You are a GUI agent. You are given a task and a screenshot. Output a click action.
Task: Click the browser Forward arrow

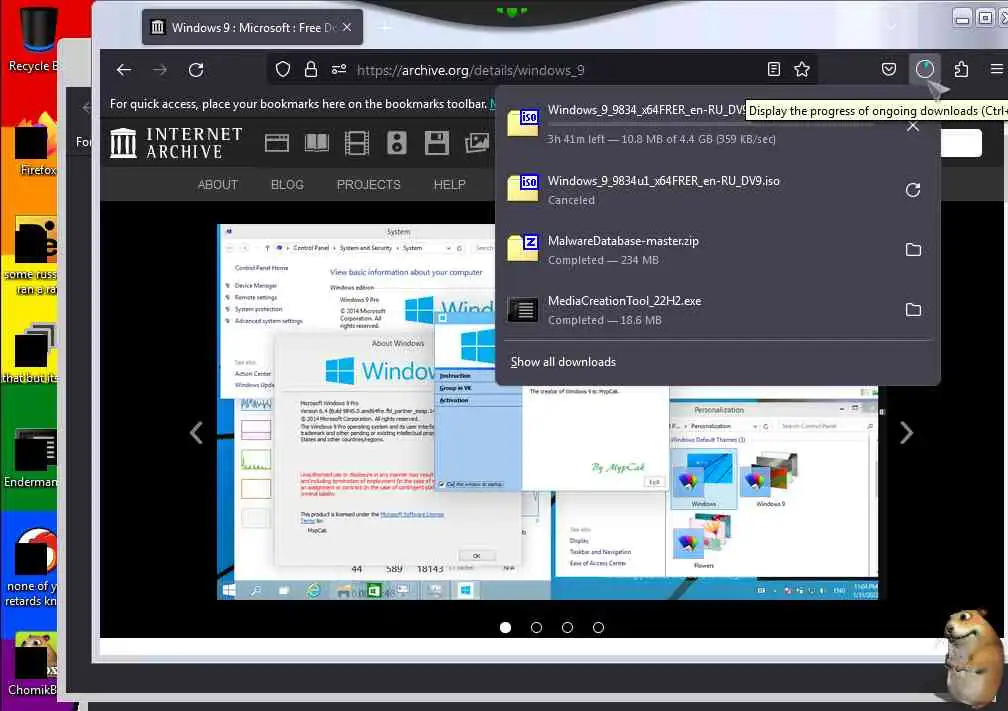(159, 70)
